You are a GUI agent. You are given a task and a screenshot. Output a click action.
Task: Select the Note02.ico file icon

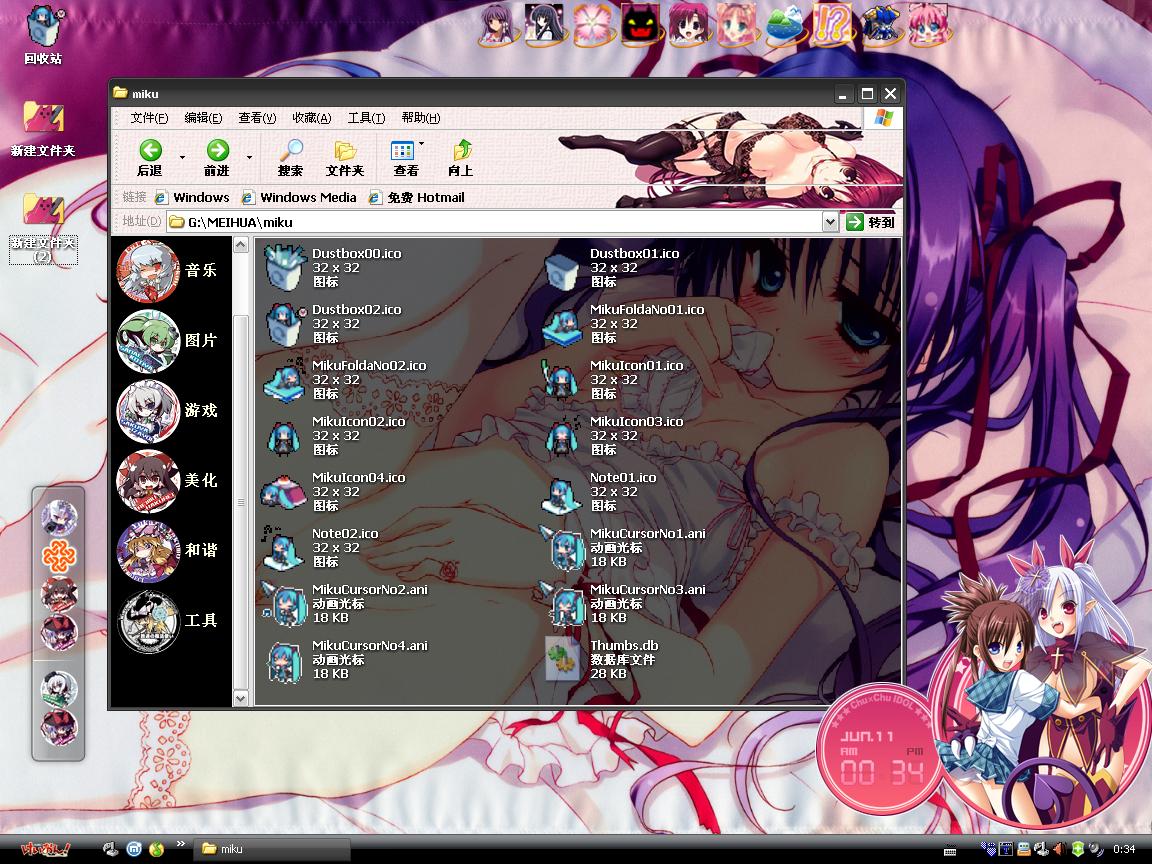tap(284, 547)
